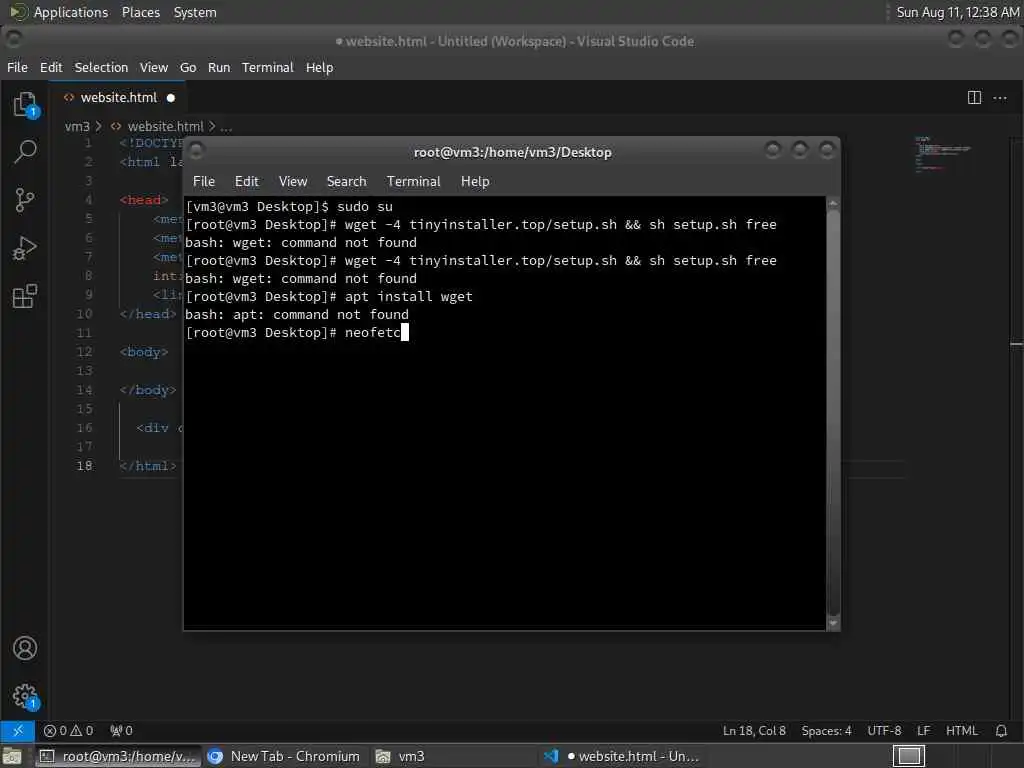Image resolution: width=1024 pixels, height=768 pixels.
Task: Open the Manage gear icon
Action: point(25,696)
